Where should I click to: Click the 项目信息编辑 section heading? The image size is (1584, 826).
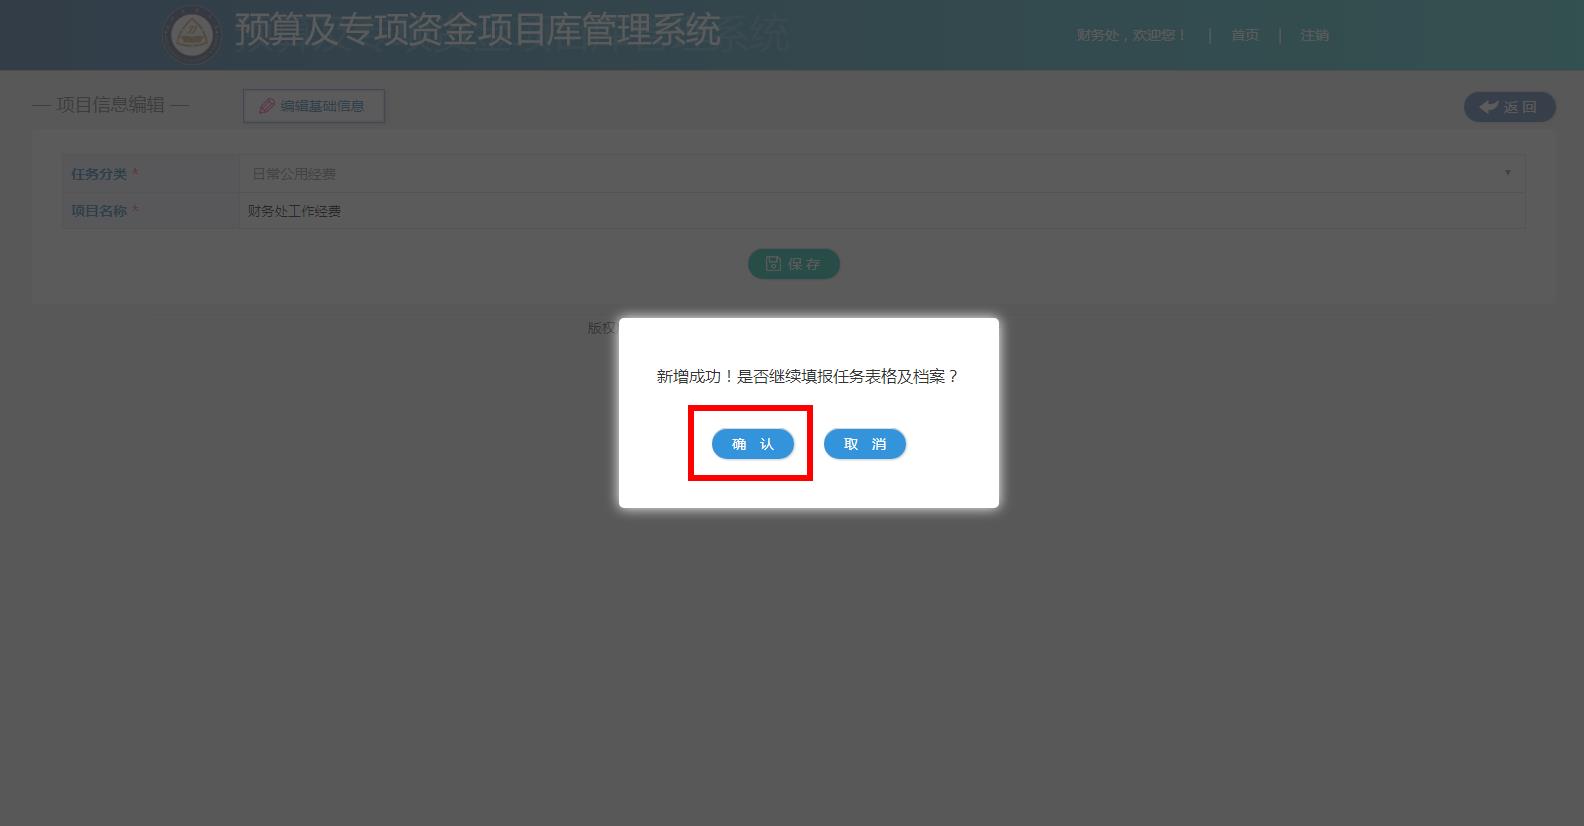point(110,105)
